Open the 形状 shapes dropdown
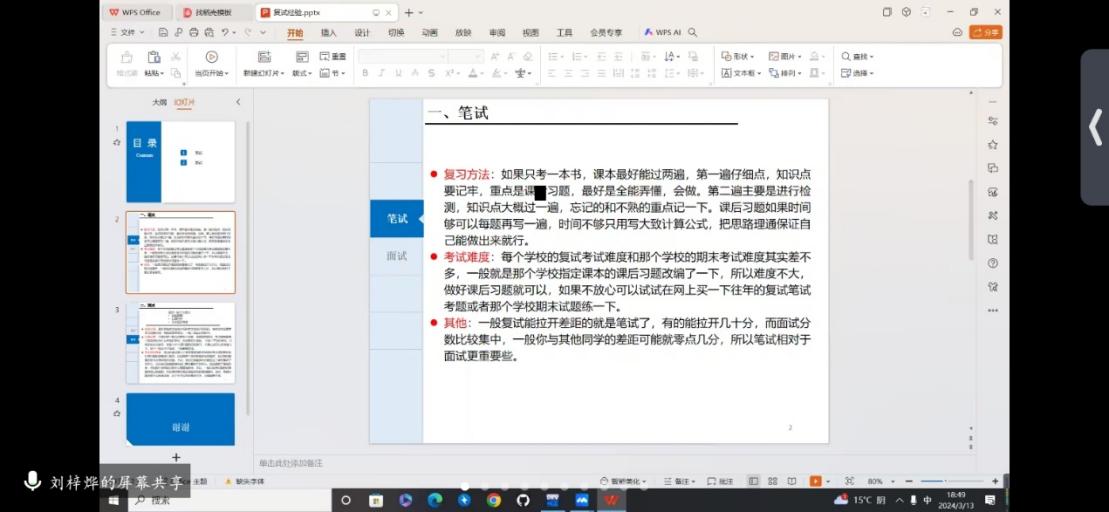This screenshot has height=512, width=1109. point(738,57)
